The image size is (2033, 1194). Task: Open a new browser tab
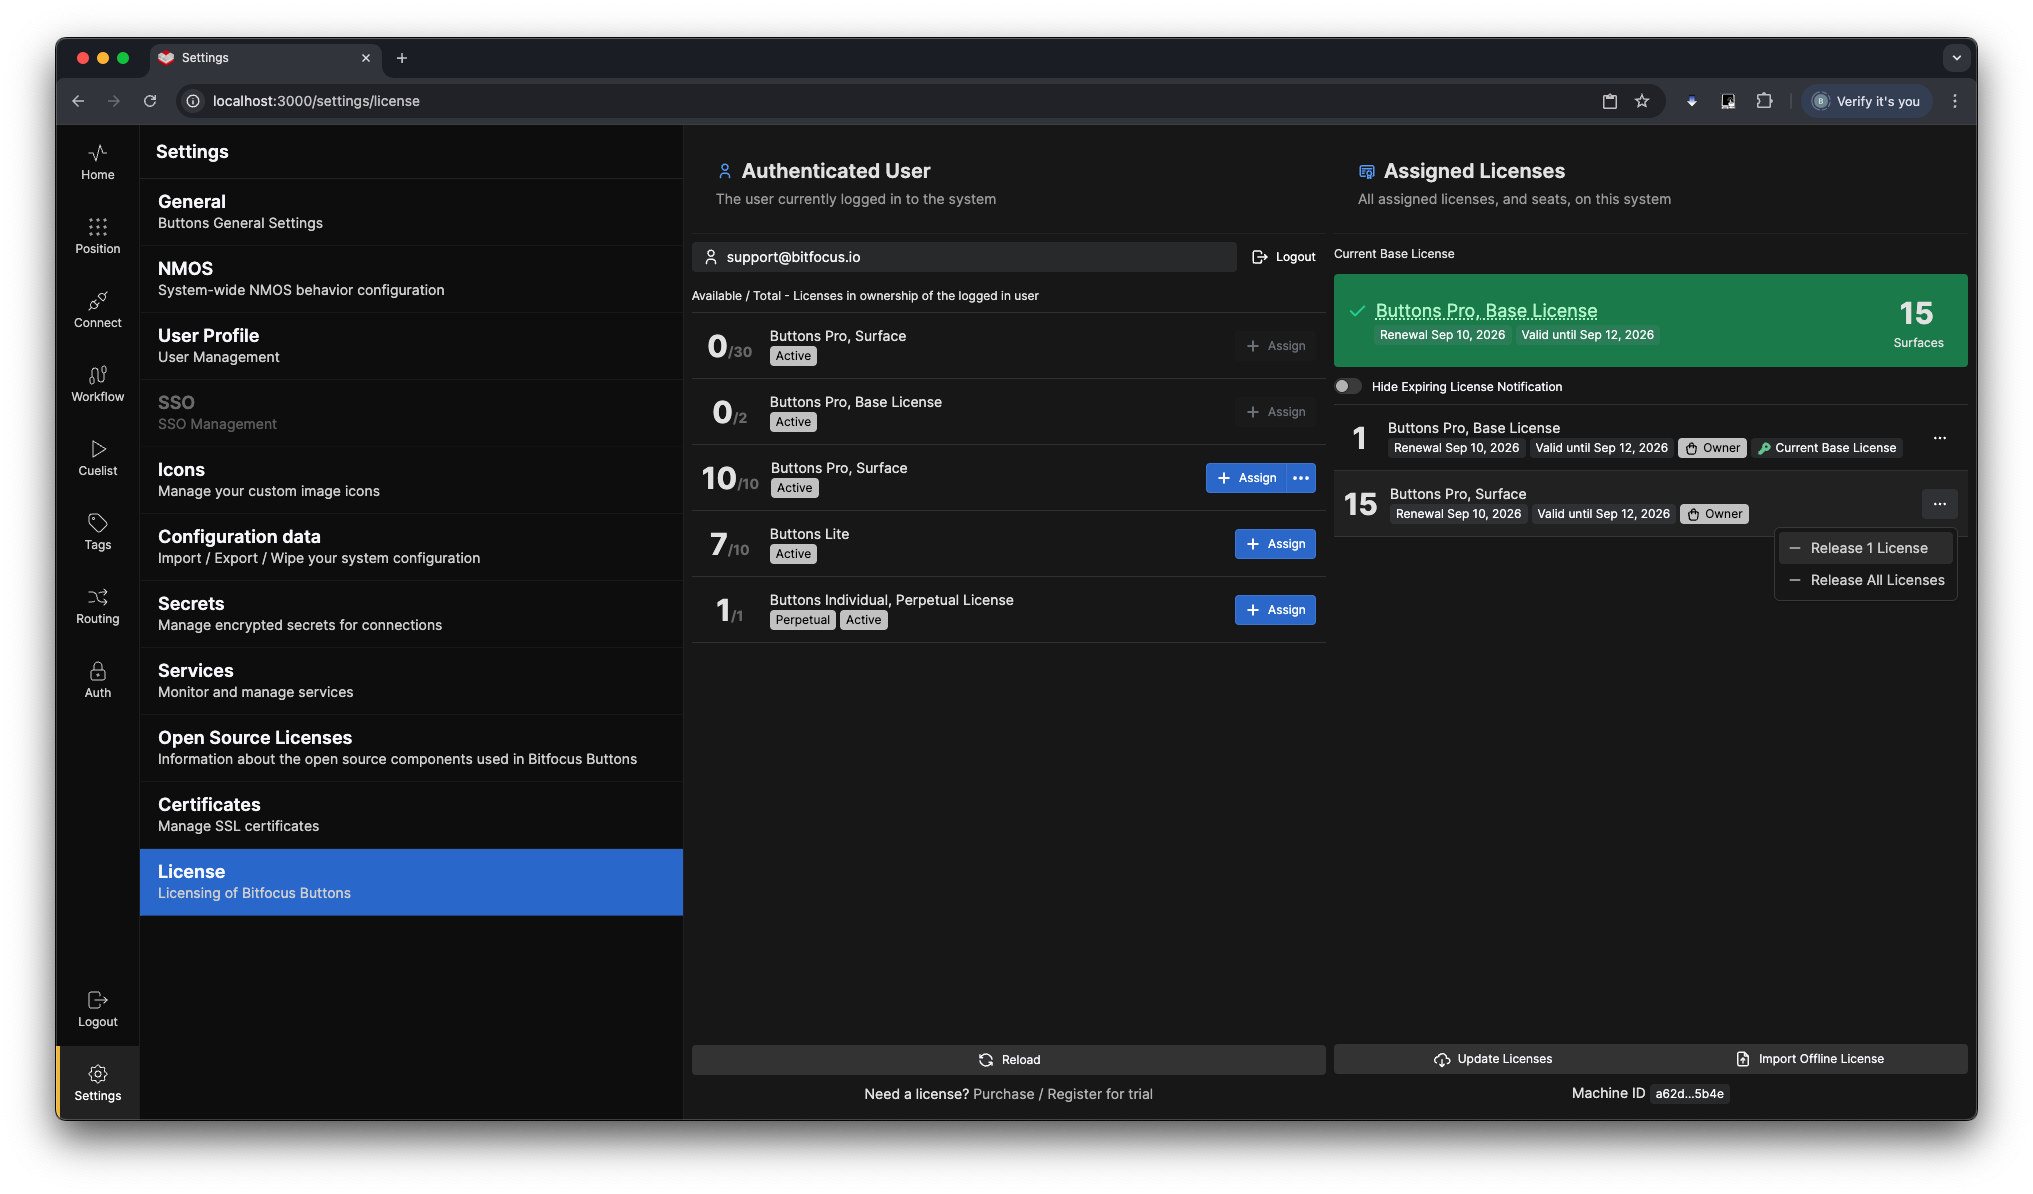(402, 58)
